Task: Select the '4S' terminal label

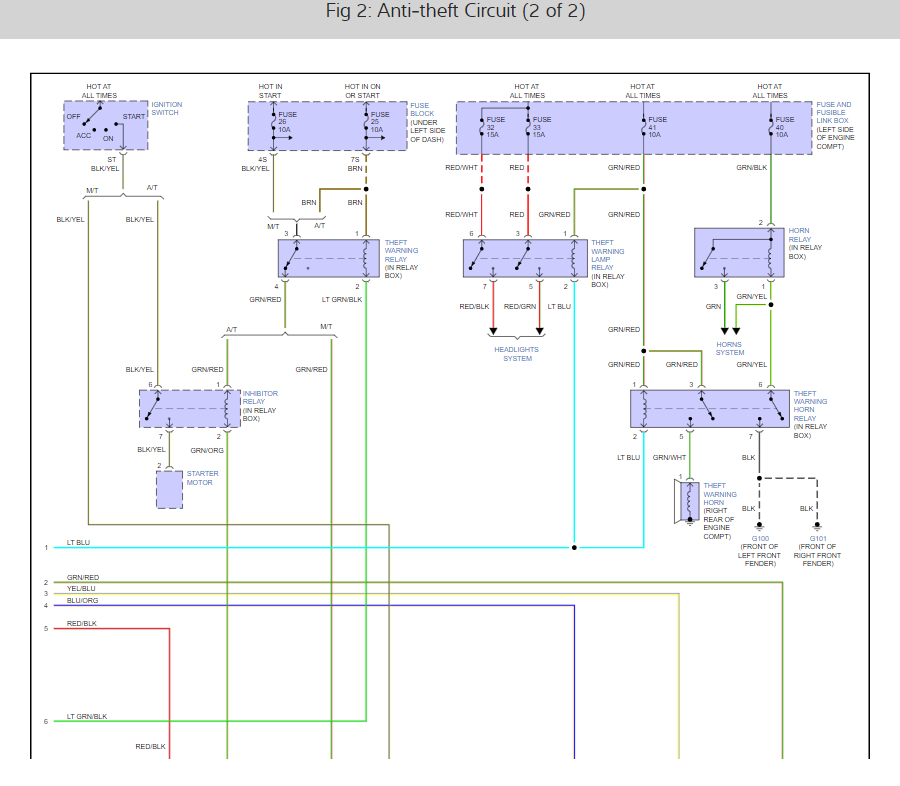Action: pyautogui.click(x=262, y=160)
